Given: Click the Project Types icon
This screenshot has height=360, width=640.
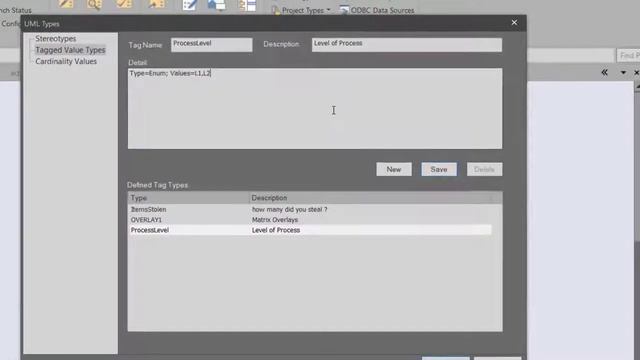Looking at the screenshot, I should coord(276,10).
